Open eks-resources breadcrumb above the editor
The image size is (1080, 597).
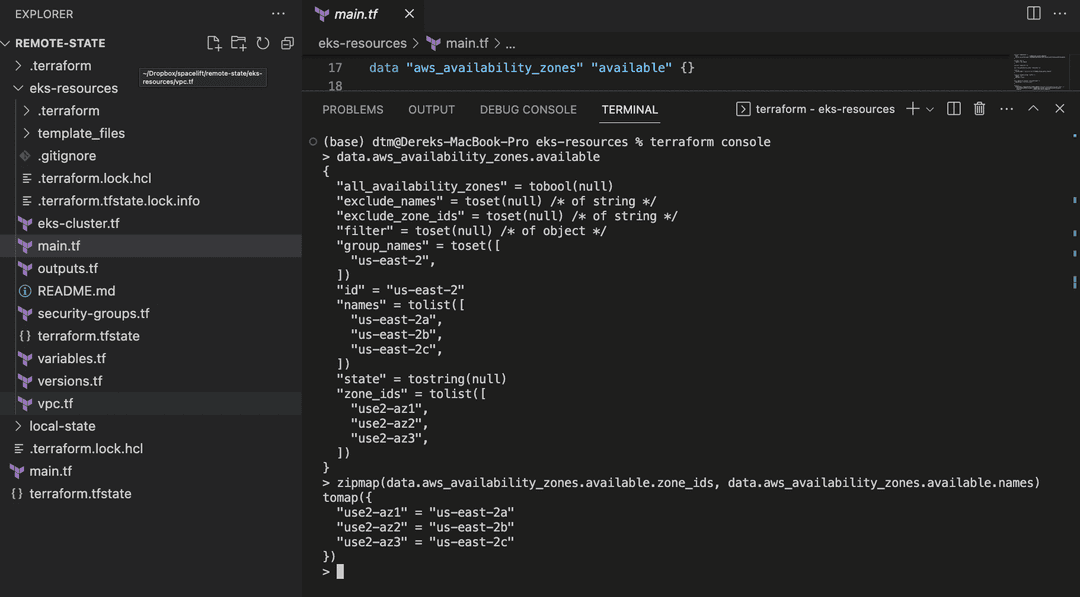[362, 43]
